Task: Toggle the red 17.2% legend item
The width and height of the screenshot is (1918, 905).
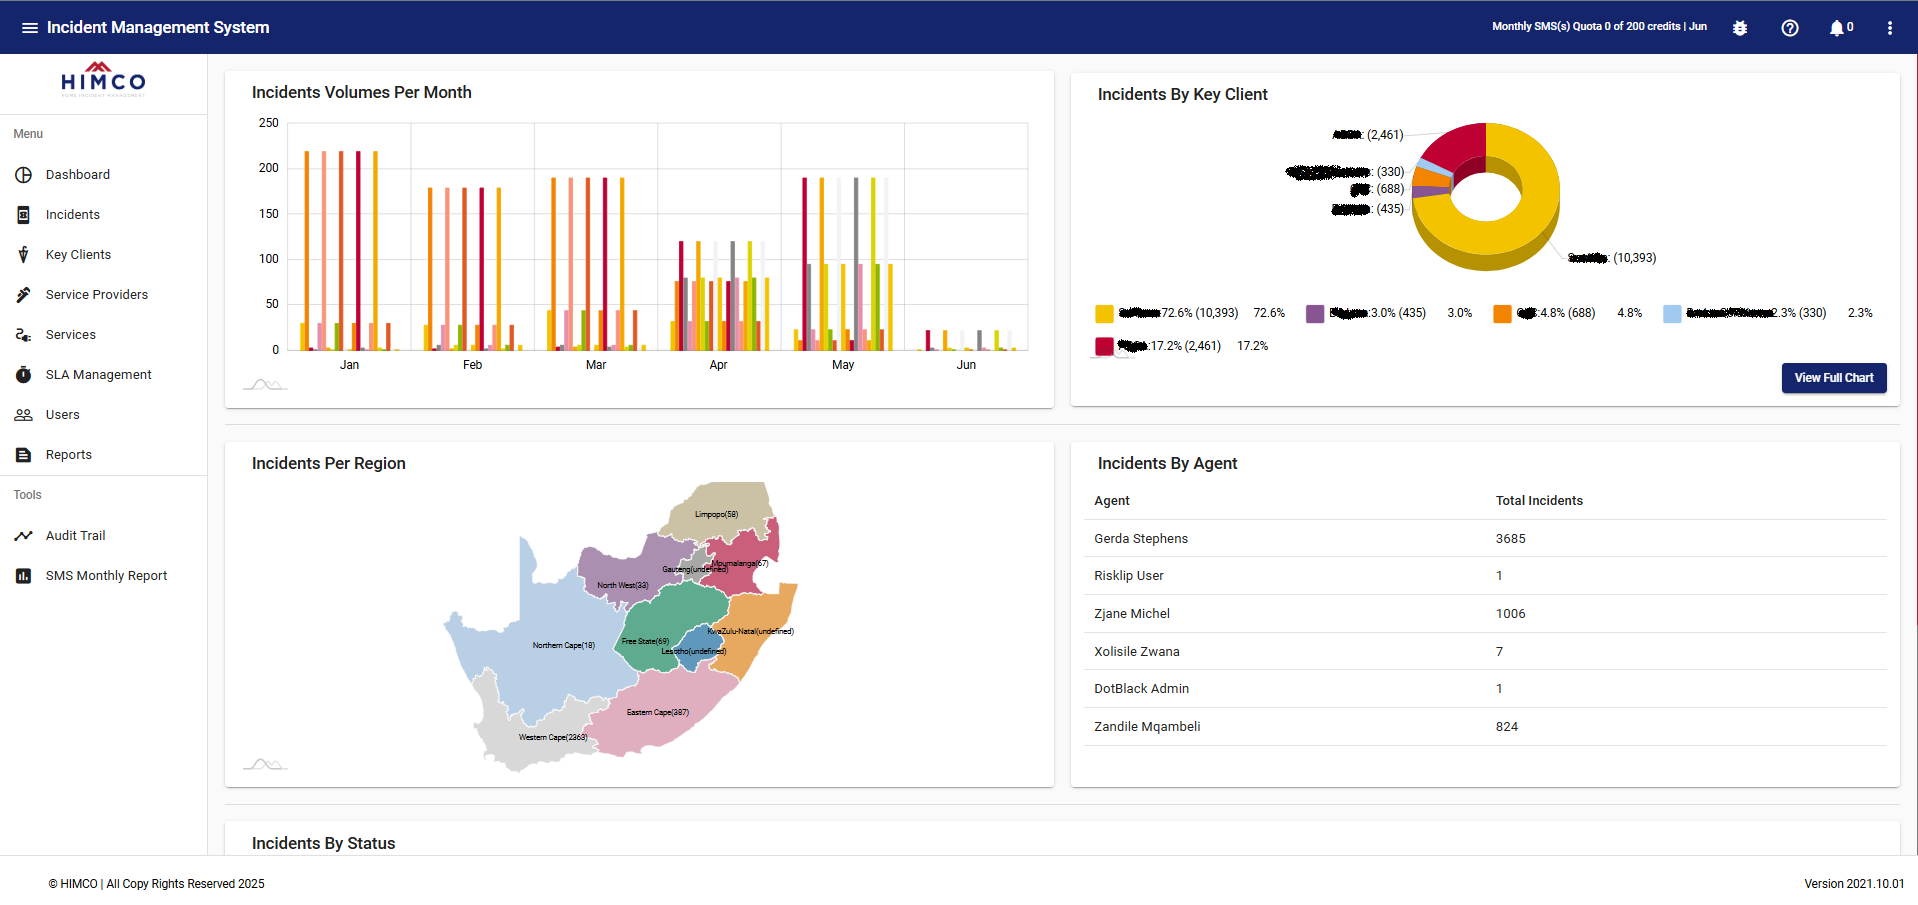Action: (1158, 347)
